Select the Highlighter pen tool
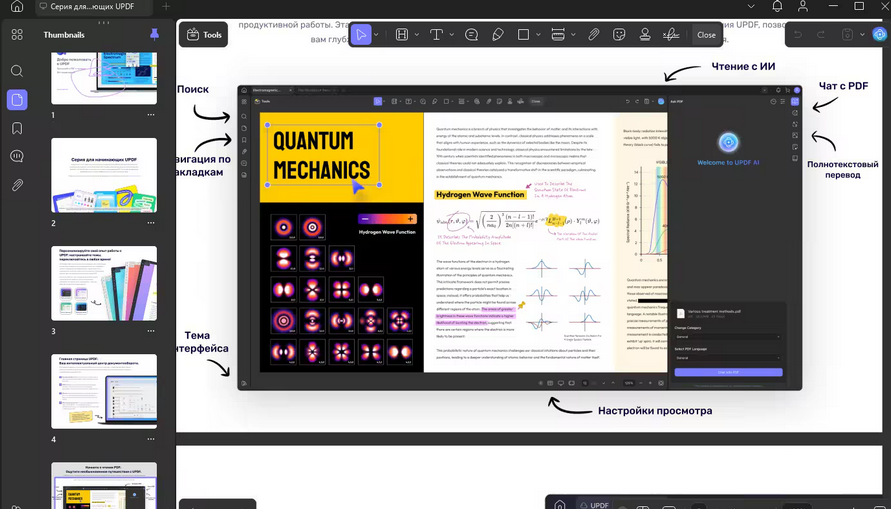Image resolution: width=891 pixels, height=509 pixels. click(498, 34)
